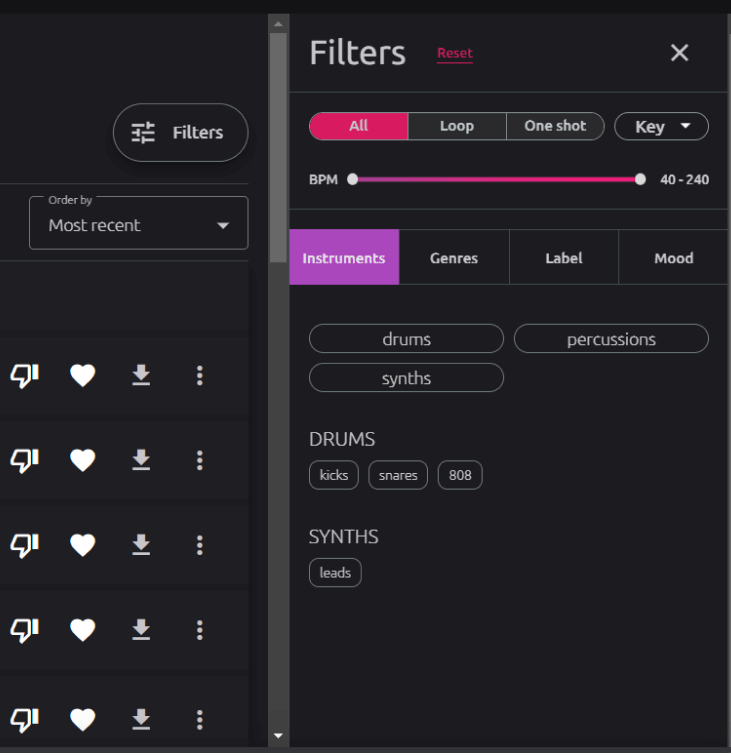
Task: Click the vertical scrollbar thumb
Action: [278, 147]
